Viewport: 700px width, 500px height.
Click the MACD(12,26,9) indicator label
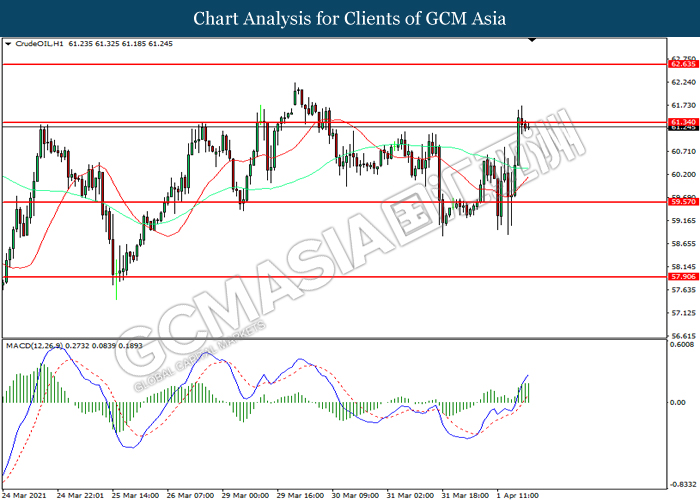click(x=34, y=346)
